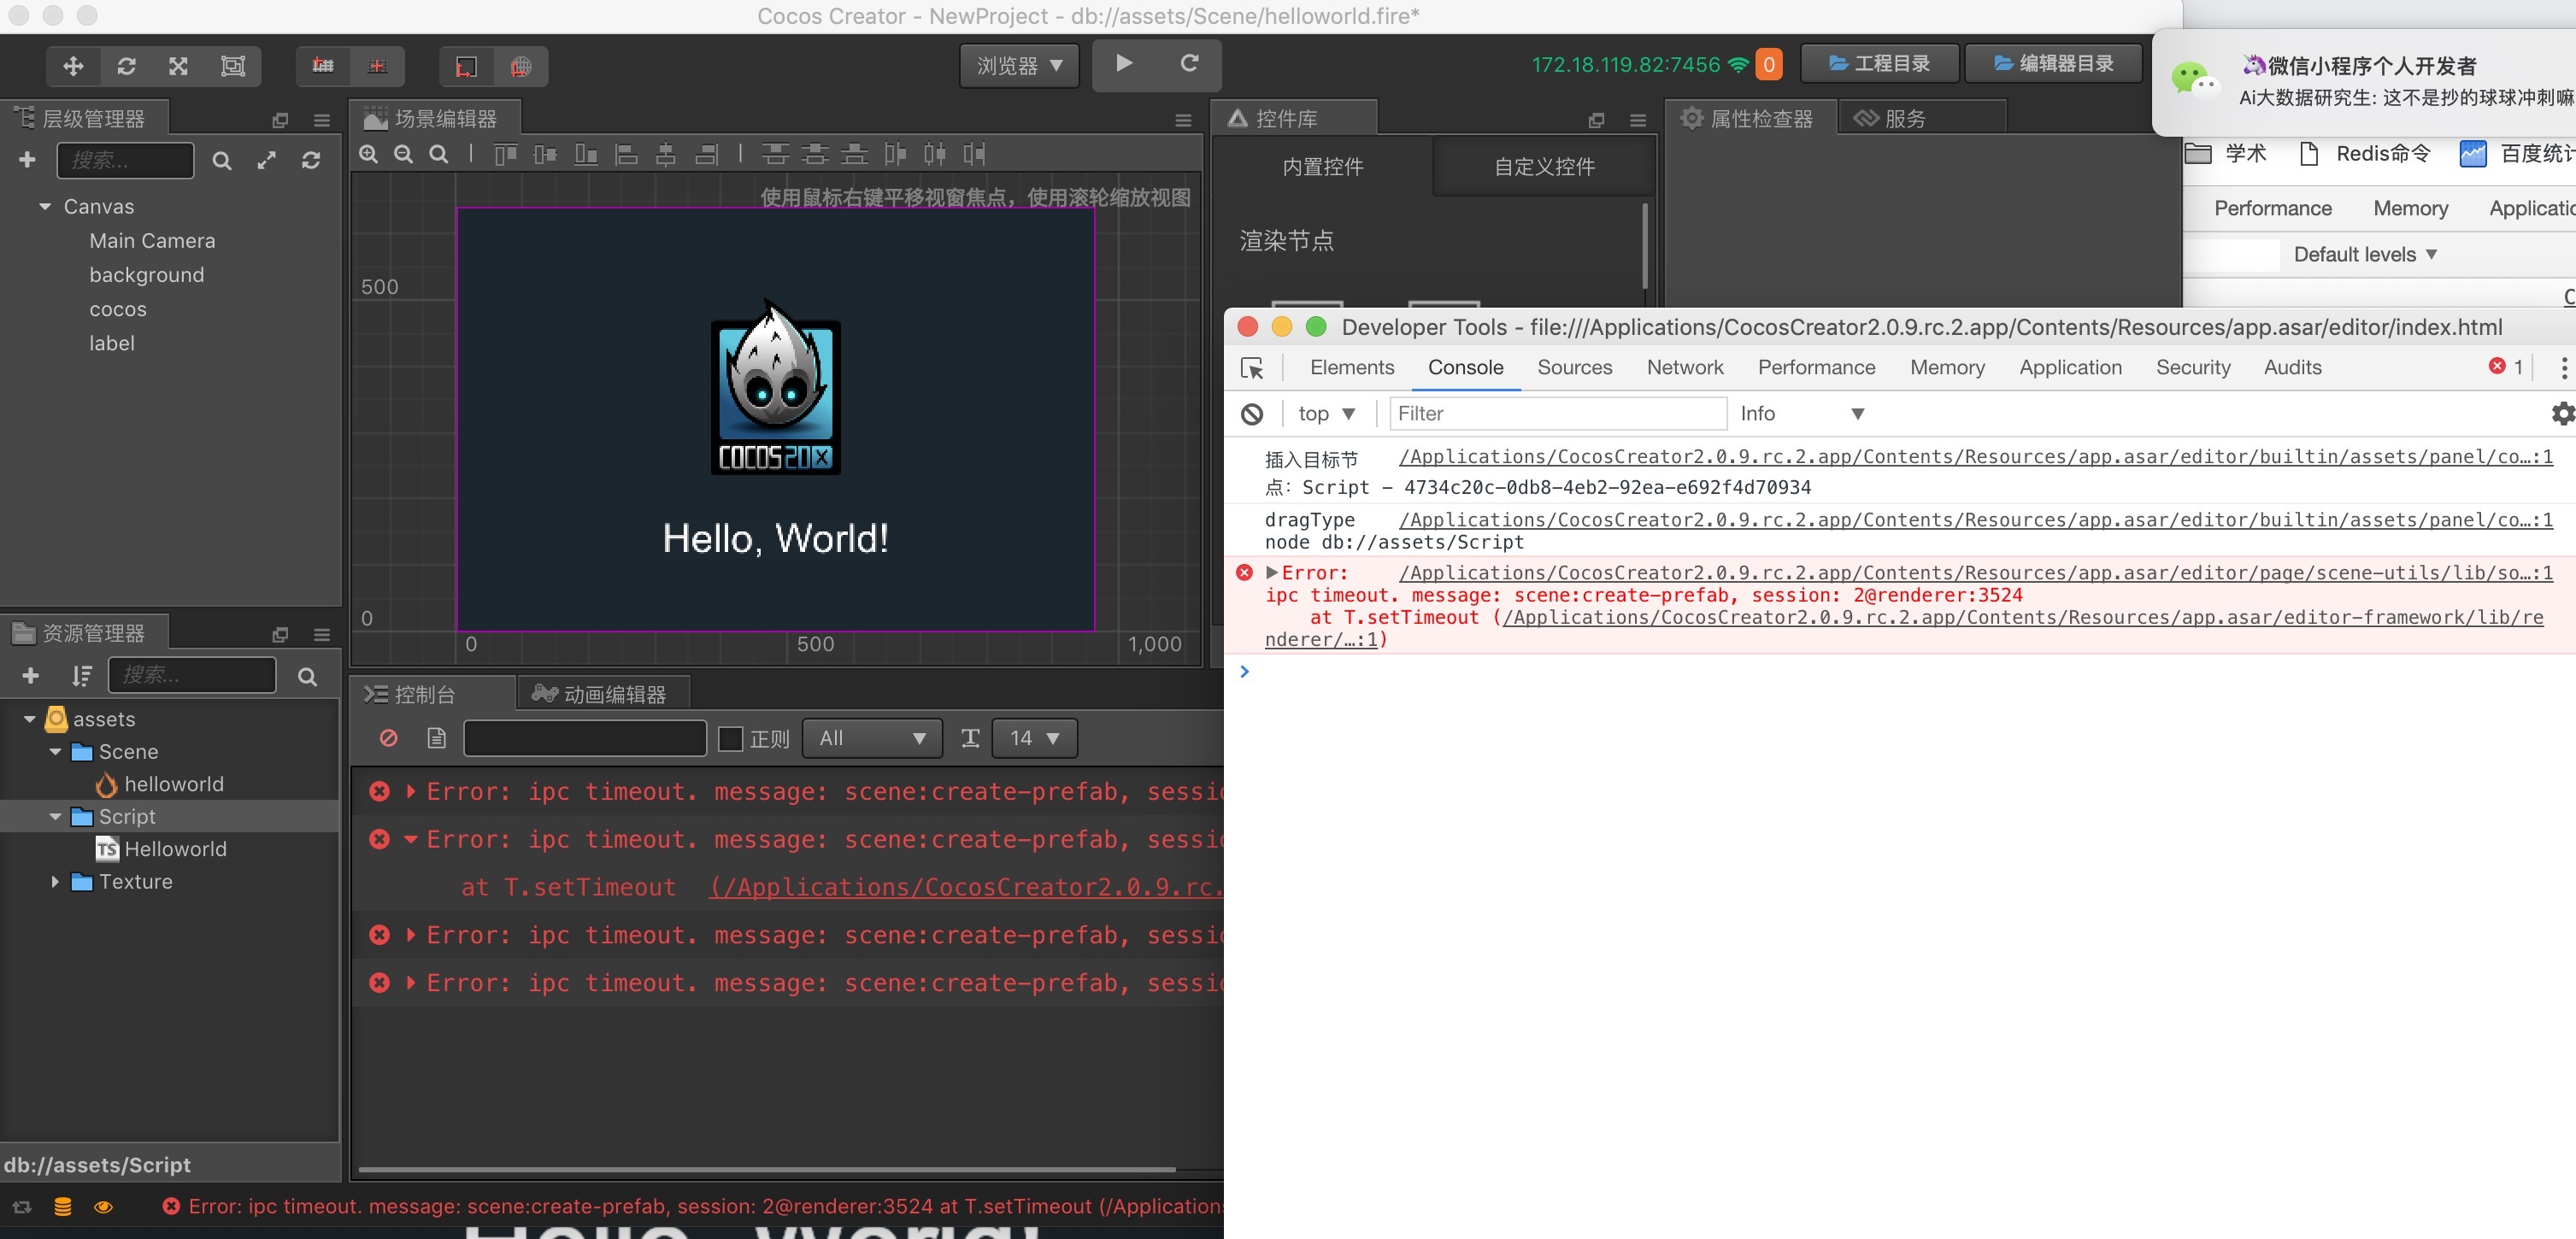Open the Sources tab in DevTools

pyautogui.click(x=1574, y=367)
